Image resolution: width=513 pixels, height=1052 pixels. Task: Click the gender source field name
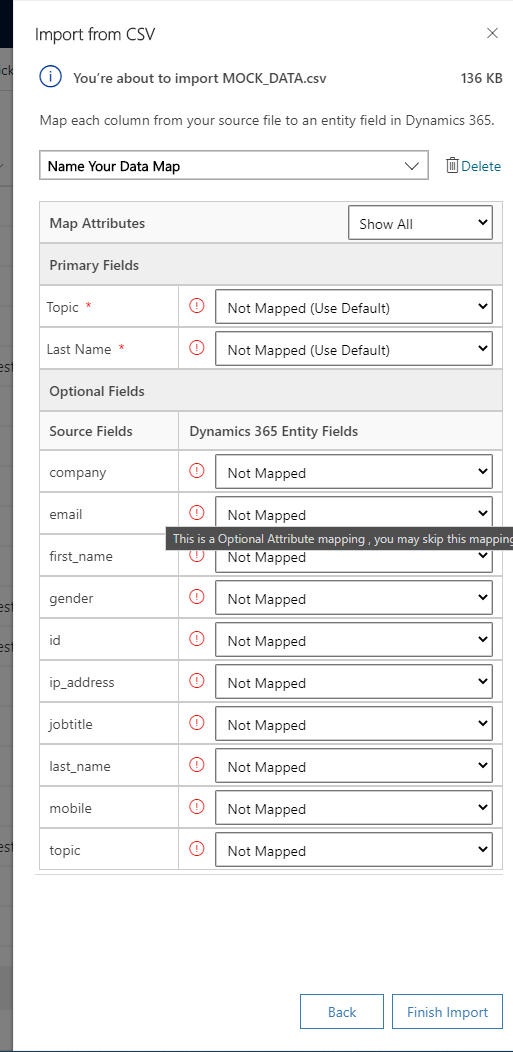(x=71, y=598)
